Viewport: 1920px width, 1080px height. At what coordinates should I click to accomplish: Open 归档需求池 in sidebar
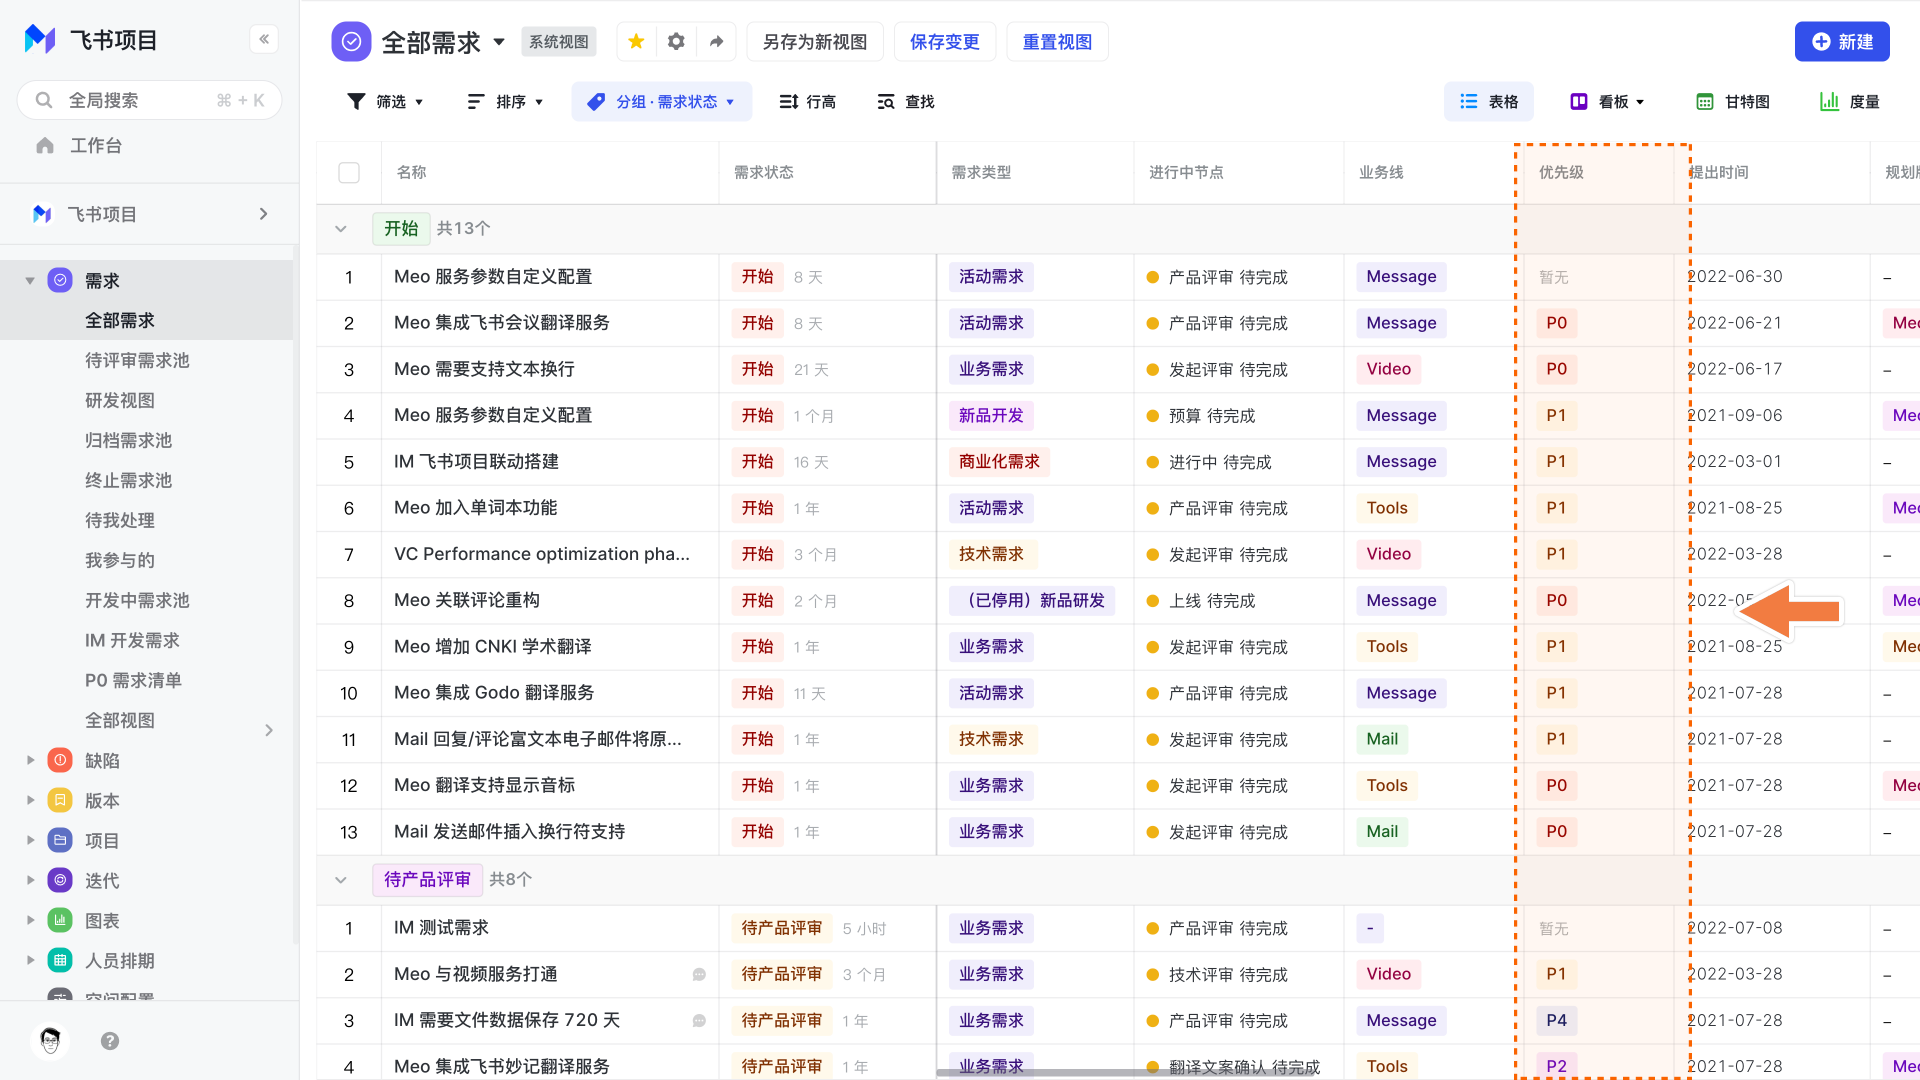coord(128,441)
